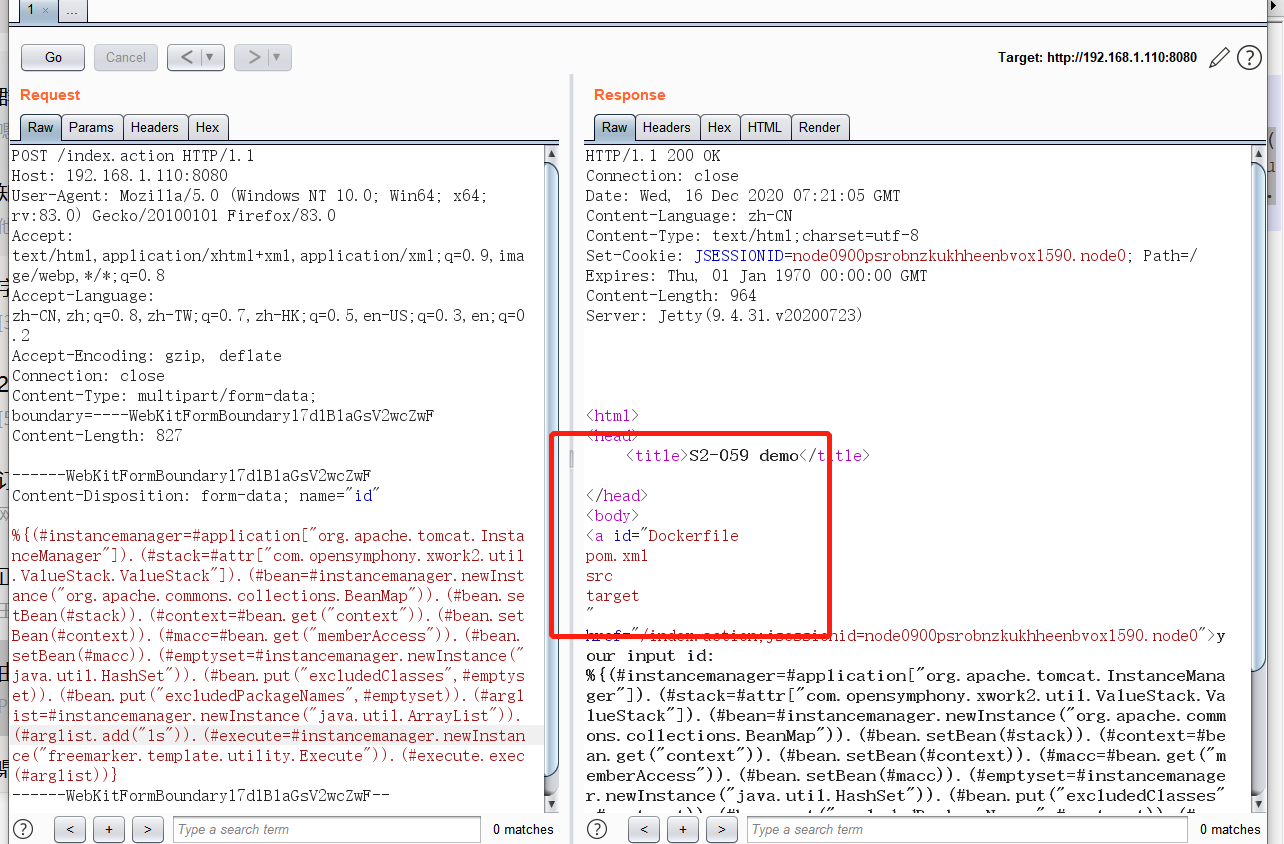Click the 'Connection: close' request header
The width and height of the screenshot is (1284, 844).
(x=88, y=376)
